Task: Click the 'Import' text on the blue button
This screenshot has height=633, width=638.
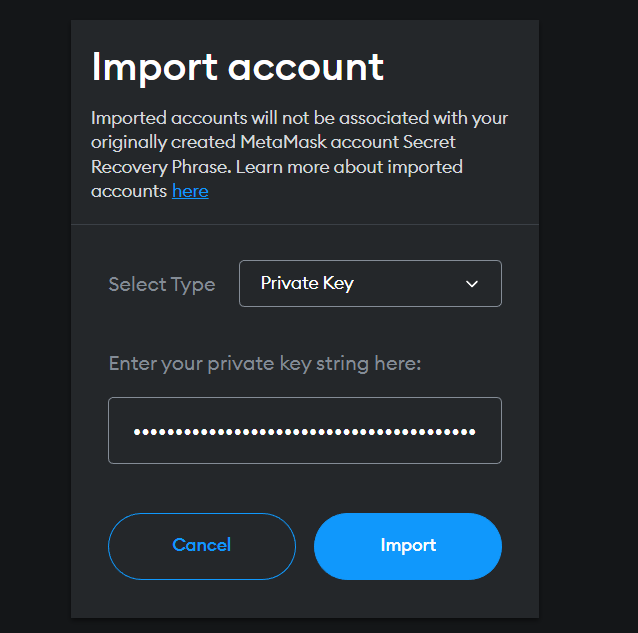Action: click(408, 546)
